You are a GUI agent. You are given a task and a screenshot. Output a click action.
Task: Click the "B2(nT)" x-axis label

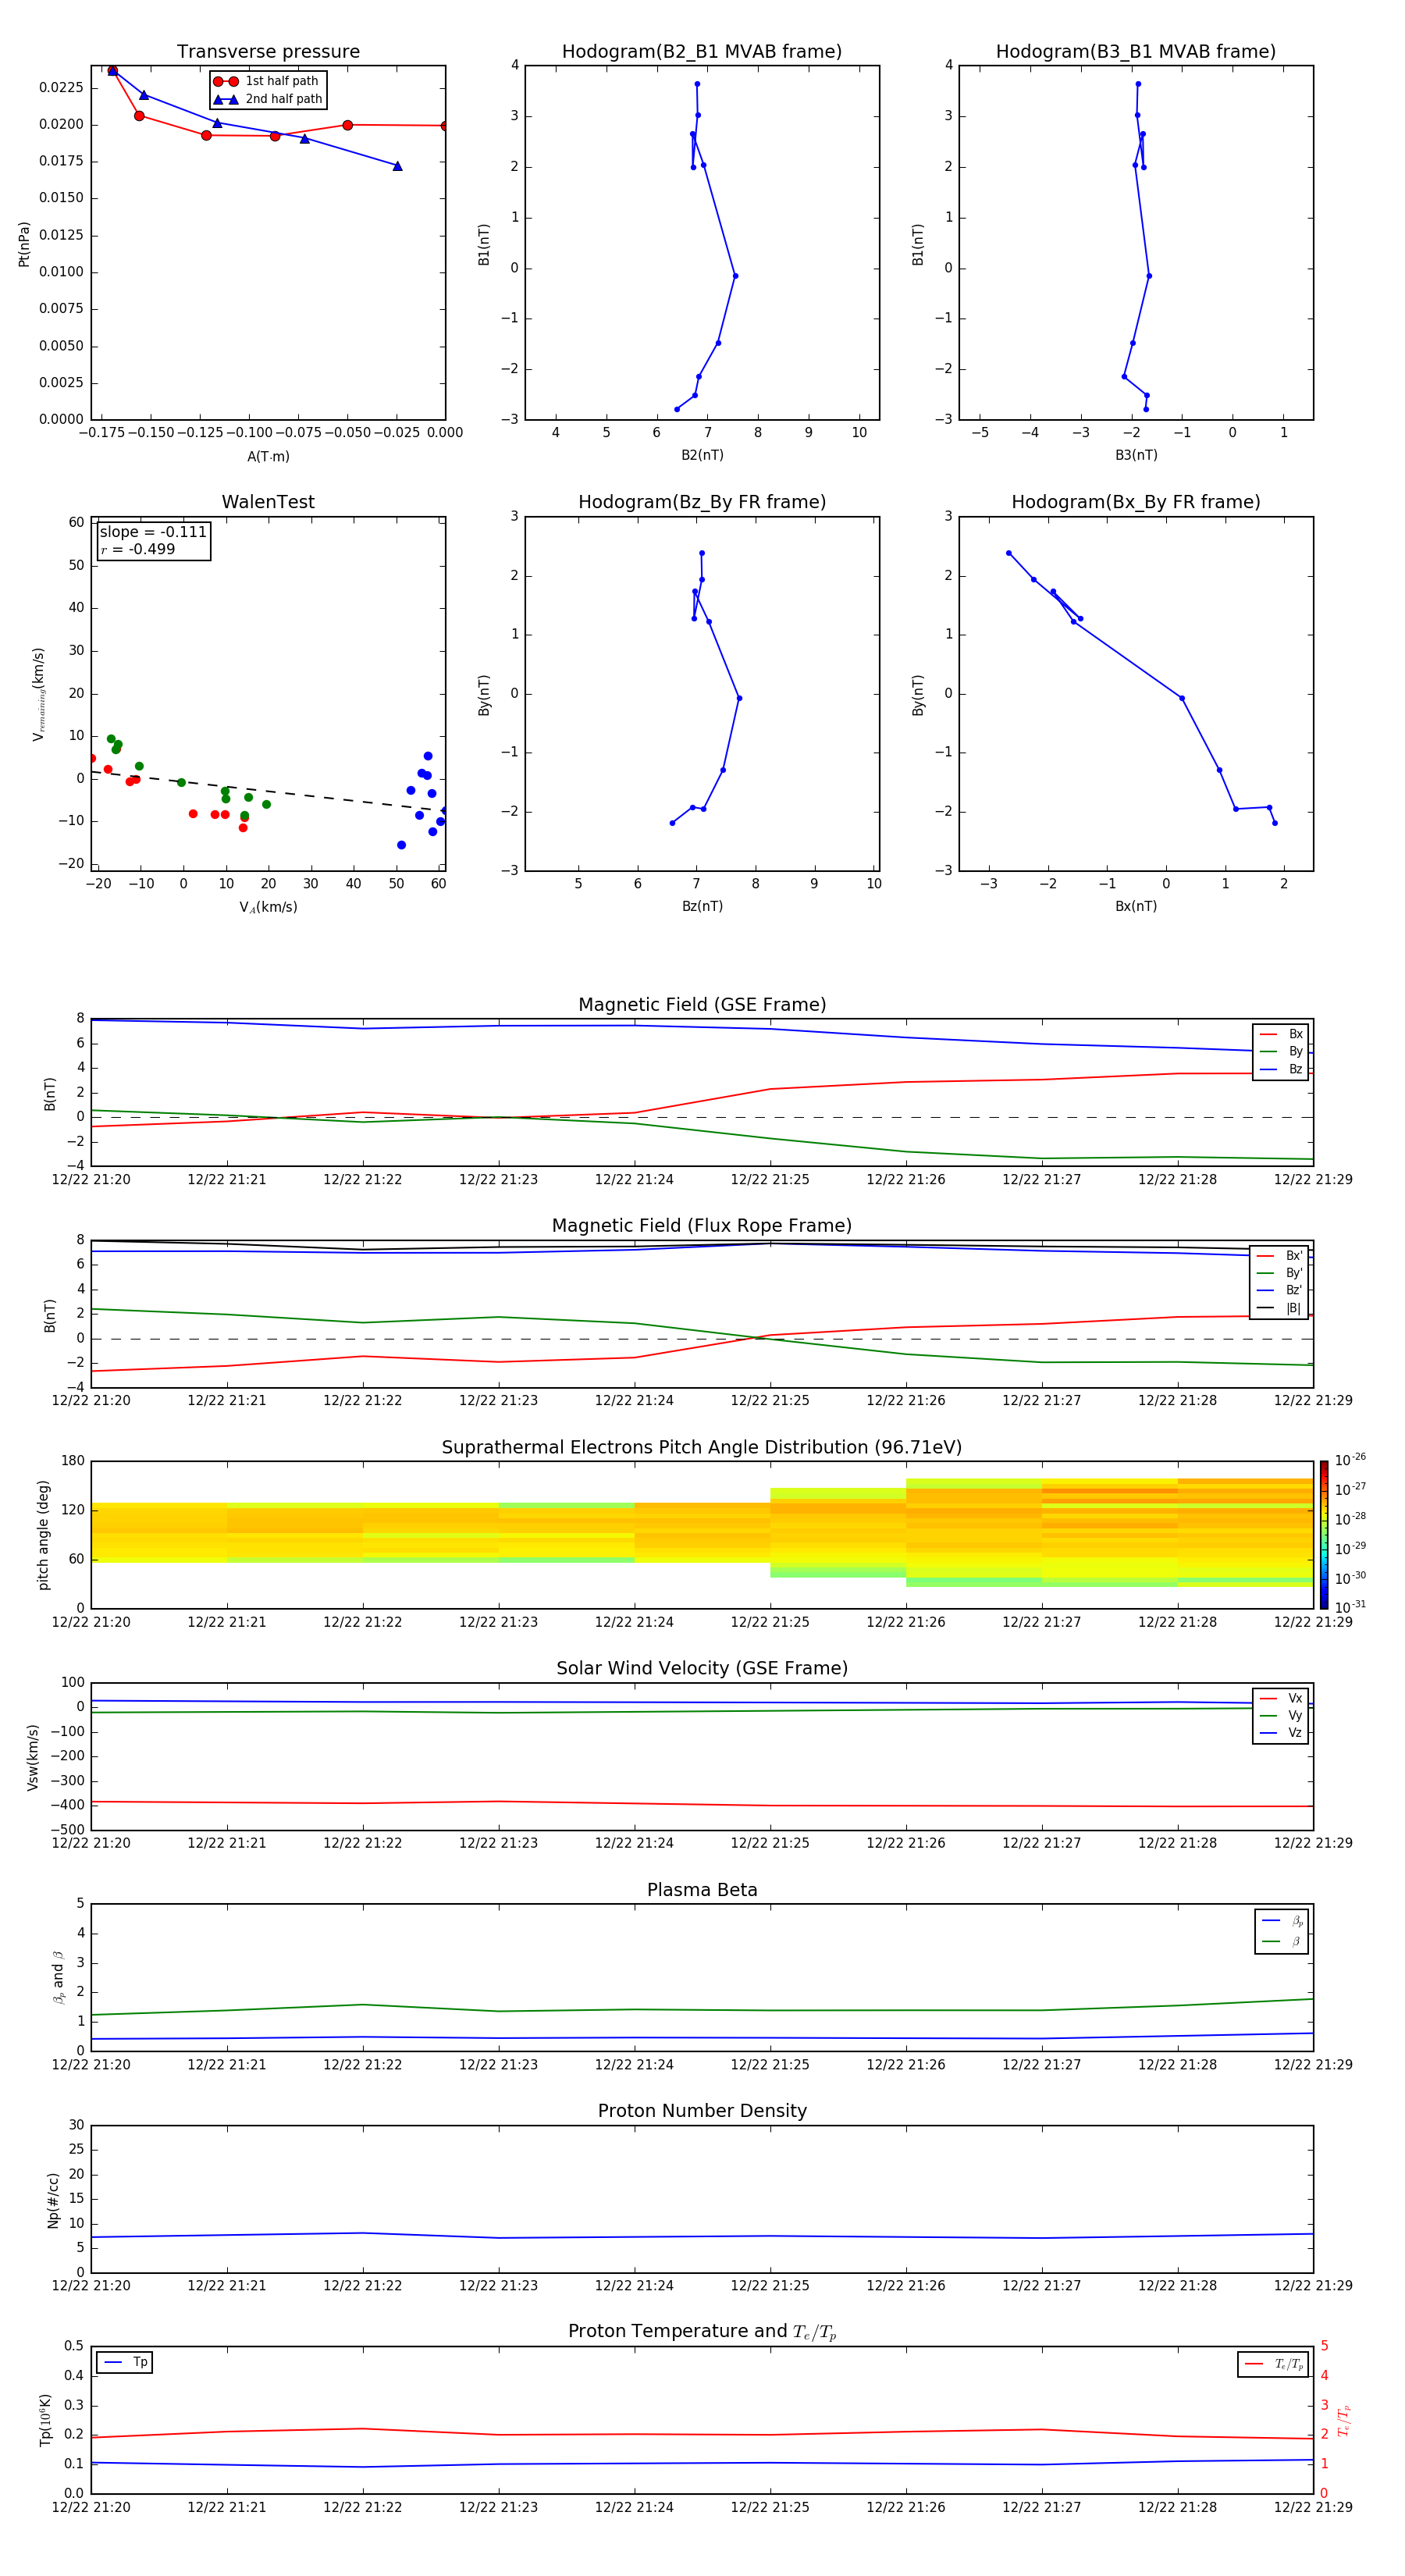(702, 455)
